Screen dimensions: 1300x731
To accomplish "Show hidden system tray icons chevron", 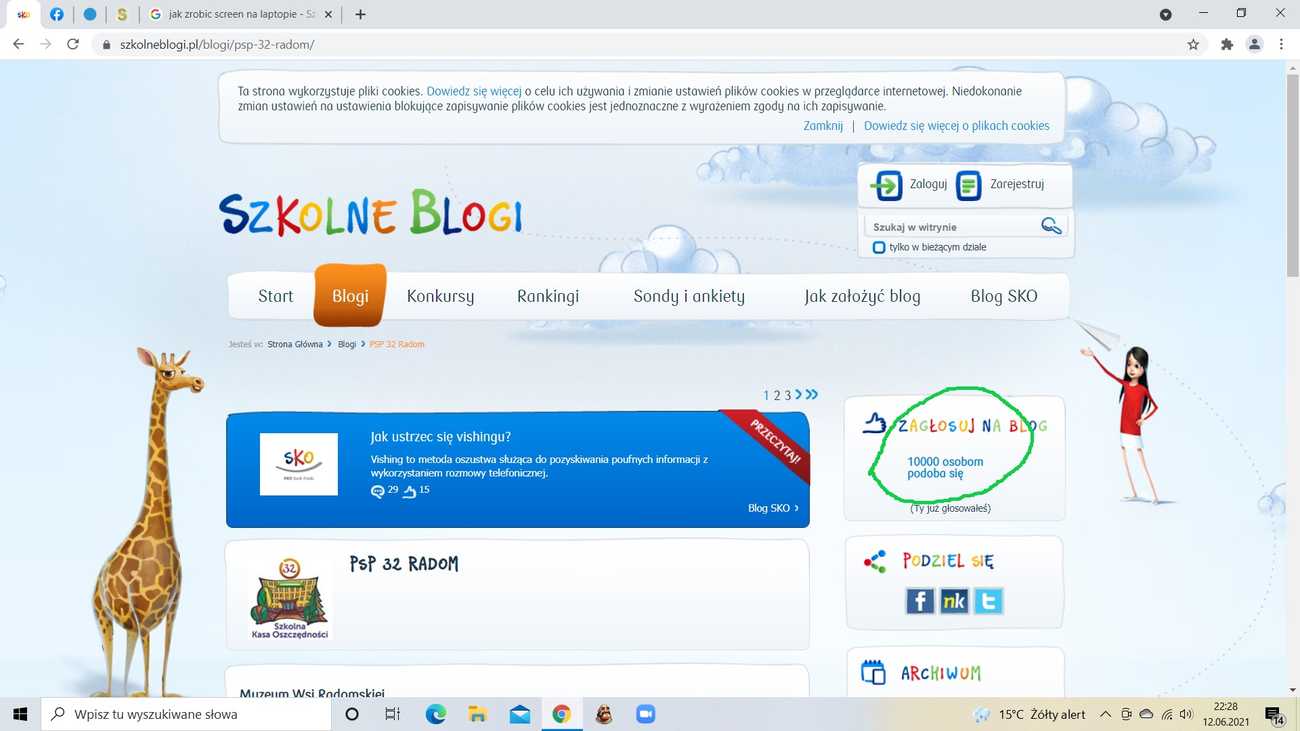I will (x=1105, y=714).
